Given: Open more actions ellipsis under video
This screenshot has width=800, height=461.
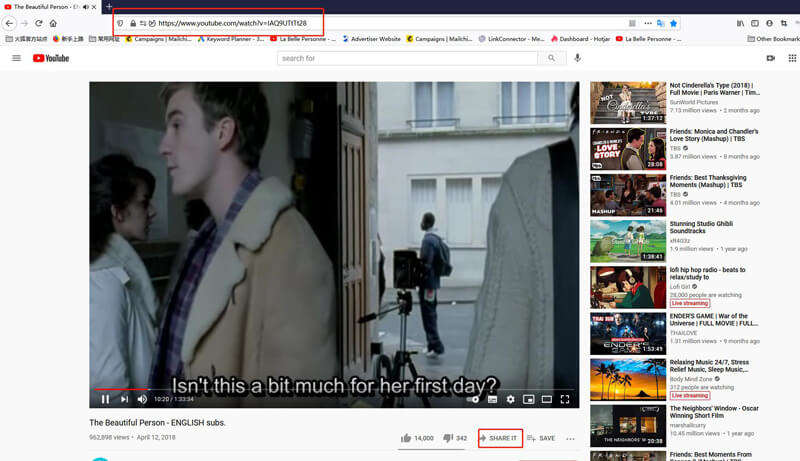Looking at the screenshot, I should [x=570, y=439].
